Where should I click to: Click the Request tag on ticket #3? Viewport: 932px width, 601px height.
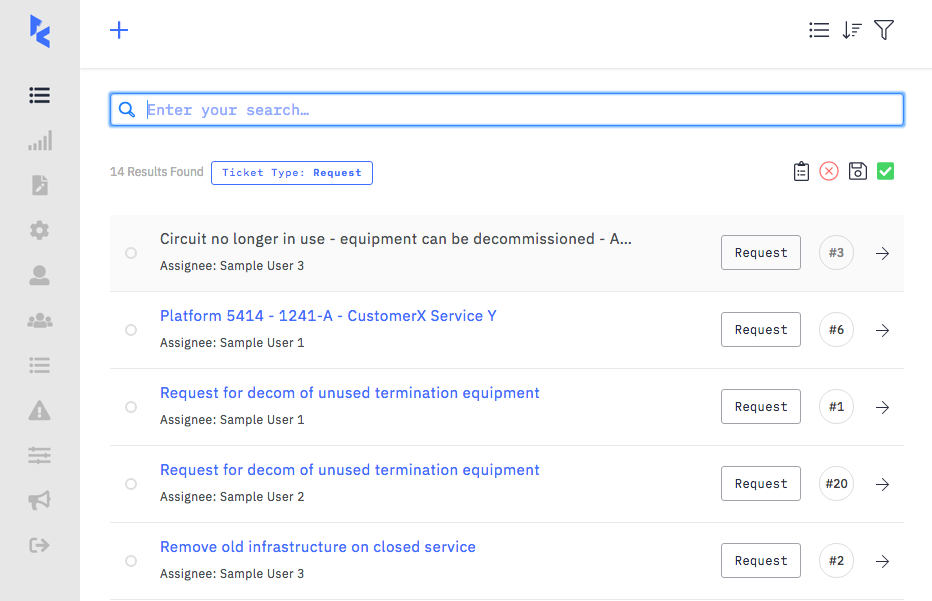point(761,253)
